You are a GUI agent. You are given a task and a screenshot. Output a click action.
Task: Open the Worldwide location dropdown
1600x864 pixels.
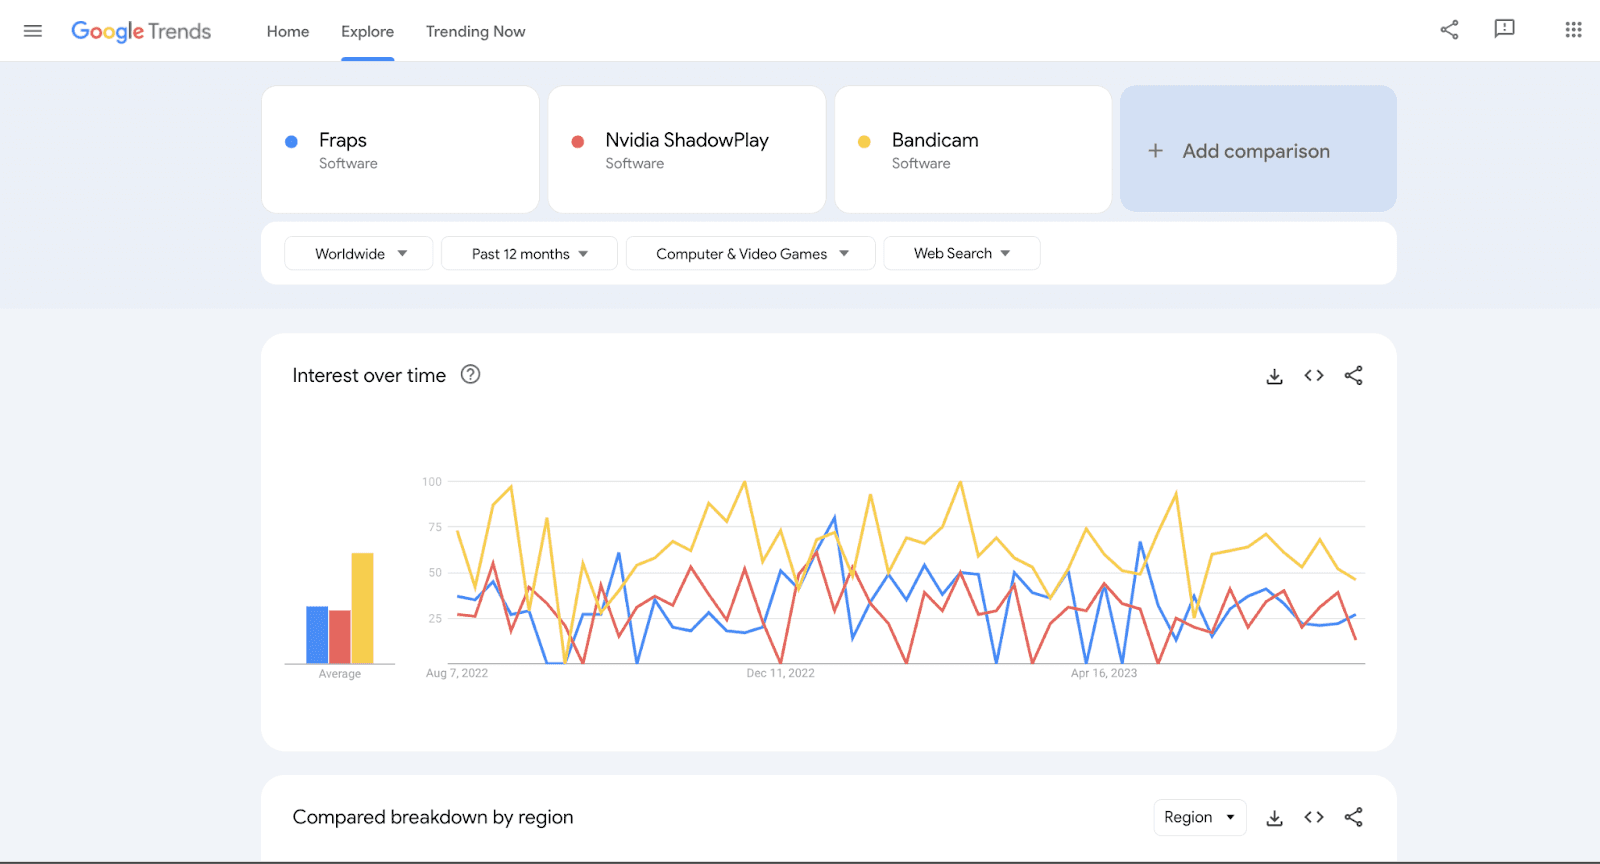(x=359, y=254)
